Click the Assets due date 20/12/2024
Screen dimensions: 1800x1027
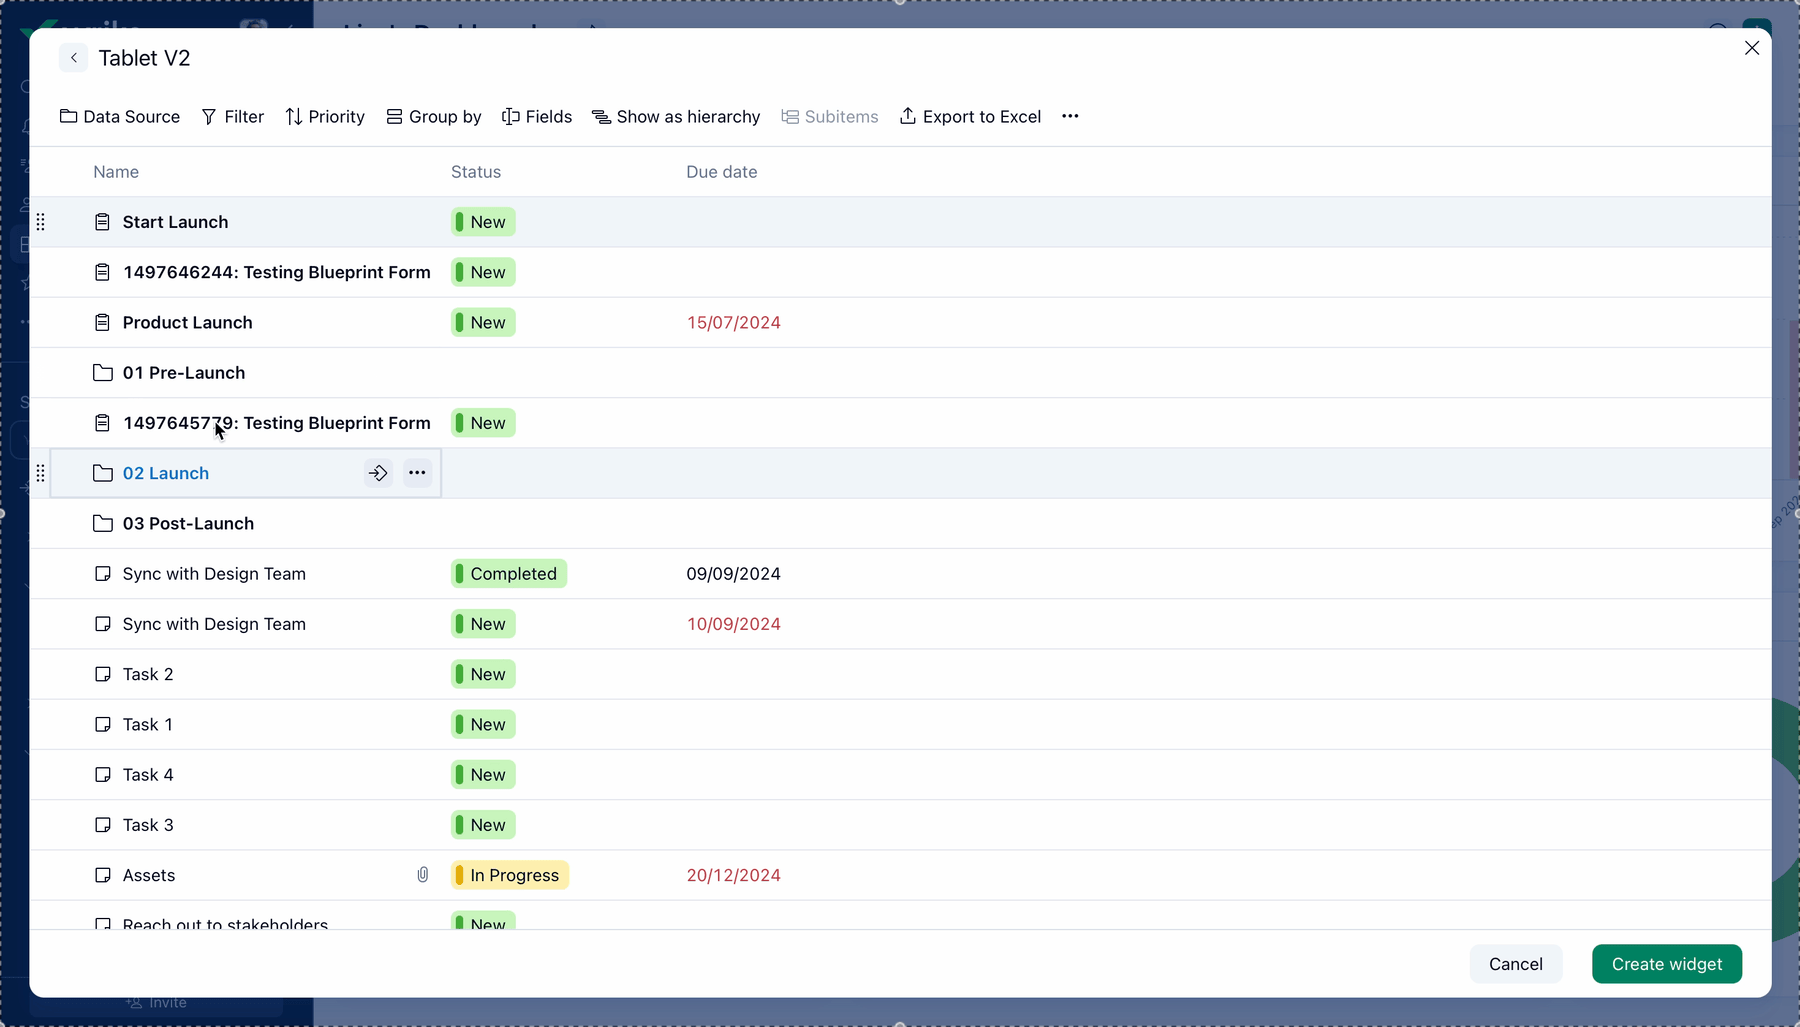click(x=734, y=875)
